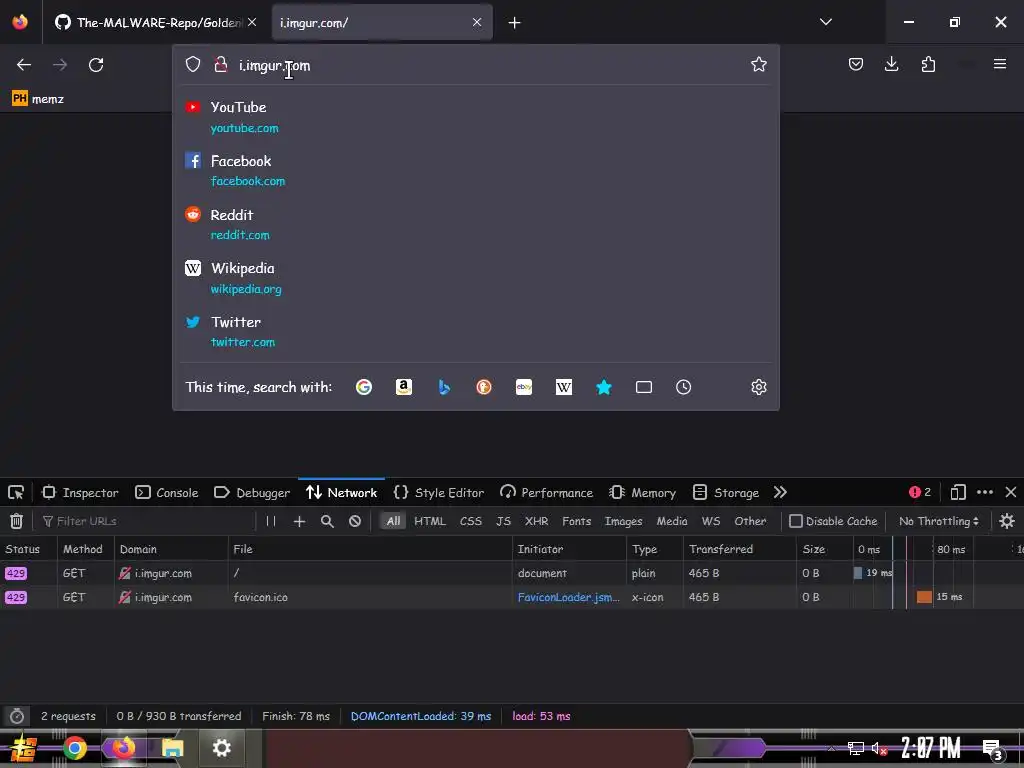1024x768 pixels.
Task: Open network search magnifier
Action: 327,521
